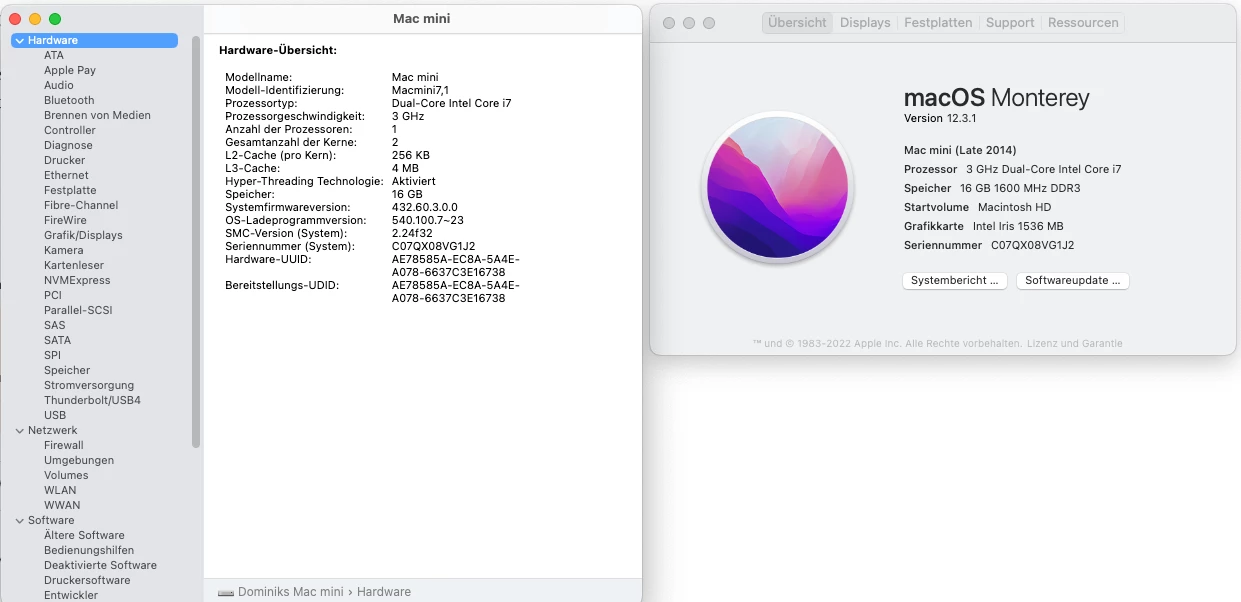This screenshot has width=1241, height=602.
Task: Select Firewall under Netzwerk
Action: click(64, 445)
